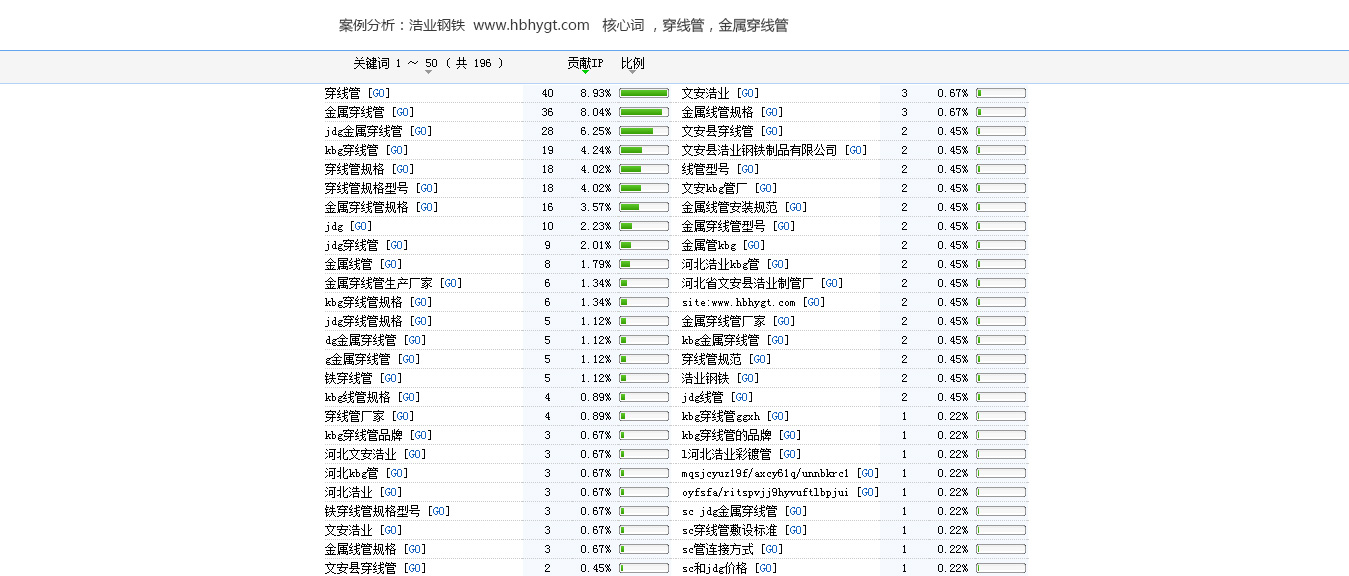
Task: Click the 8.93% ratio bar for 穿线管
Action: click(x=644, y=93)
